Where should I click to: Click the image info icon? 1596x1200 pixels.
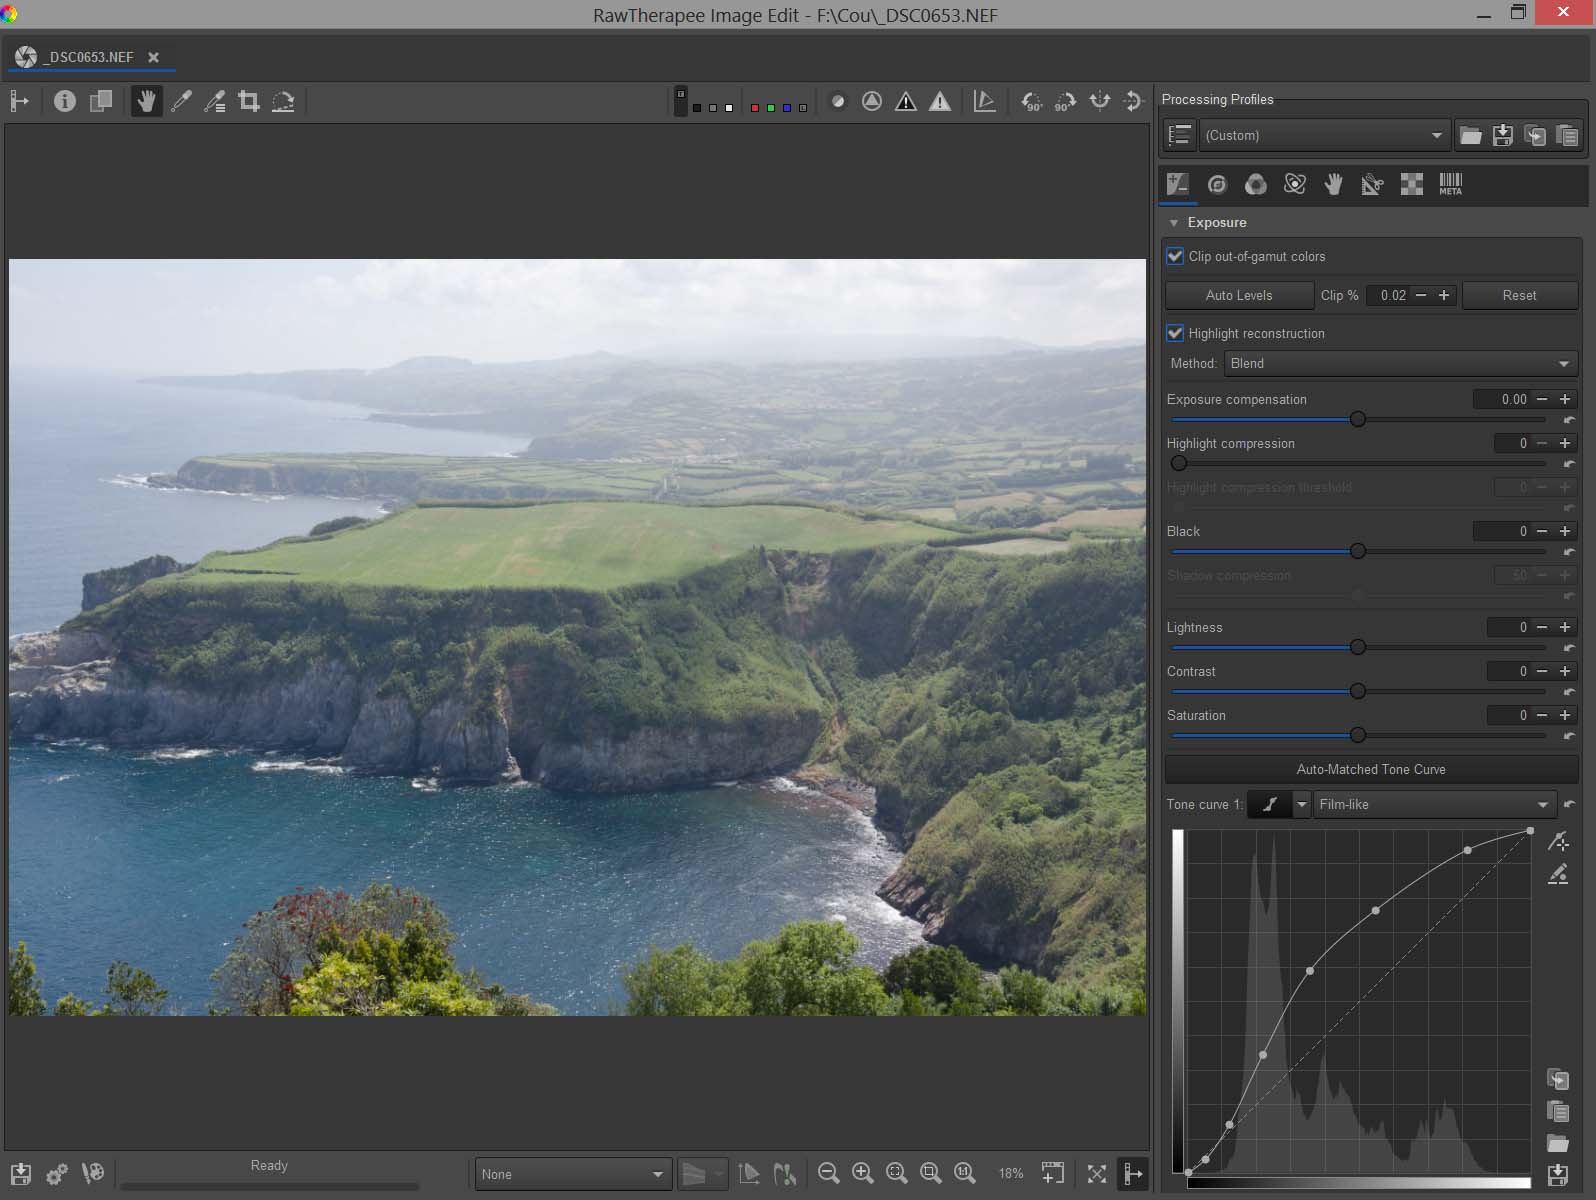(65, 101)
